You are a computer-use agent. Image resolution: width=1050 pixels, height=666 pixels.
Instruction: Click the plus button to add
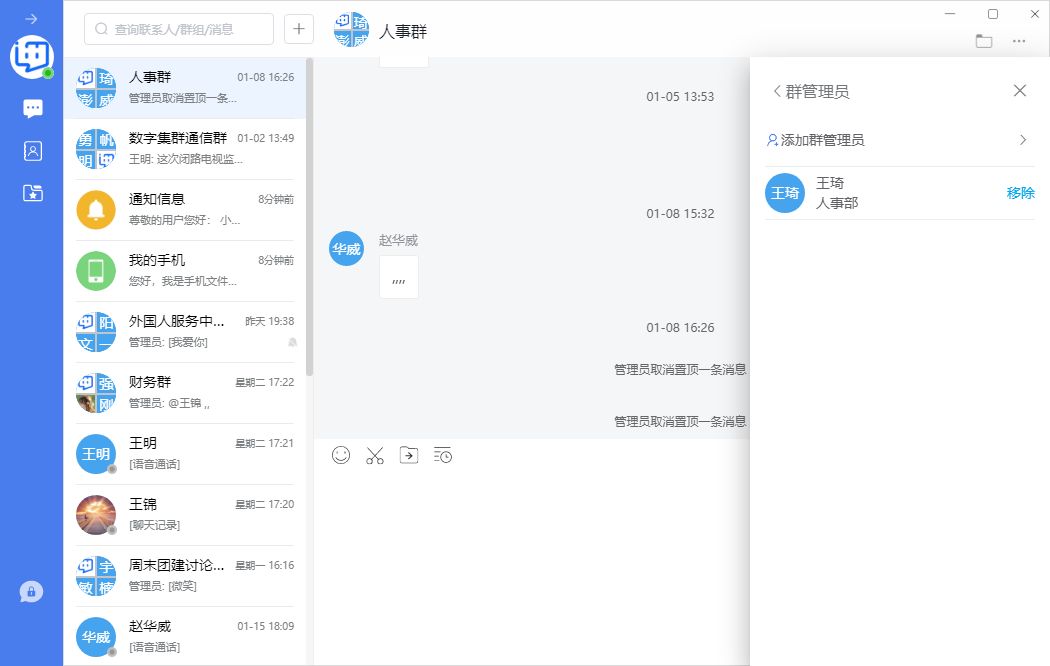click(299, 29)
